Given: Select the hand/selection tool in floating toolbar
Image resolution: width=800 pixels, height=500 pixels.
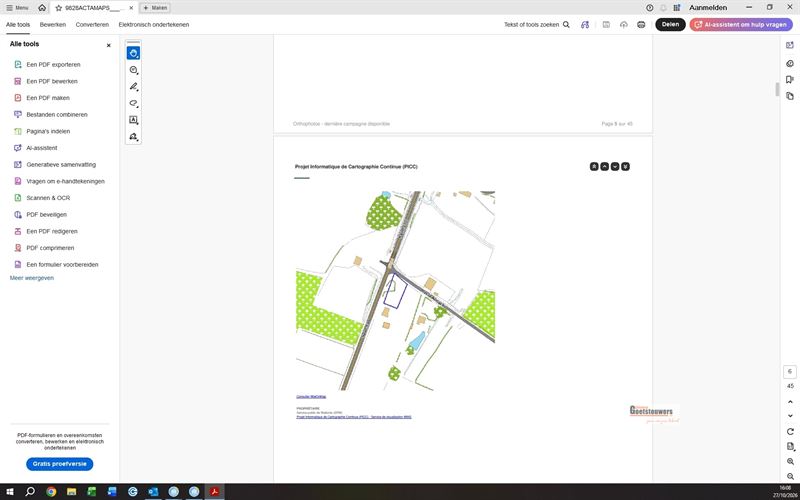Looking at the screenshot, I should point(133,53).
